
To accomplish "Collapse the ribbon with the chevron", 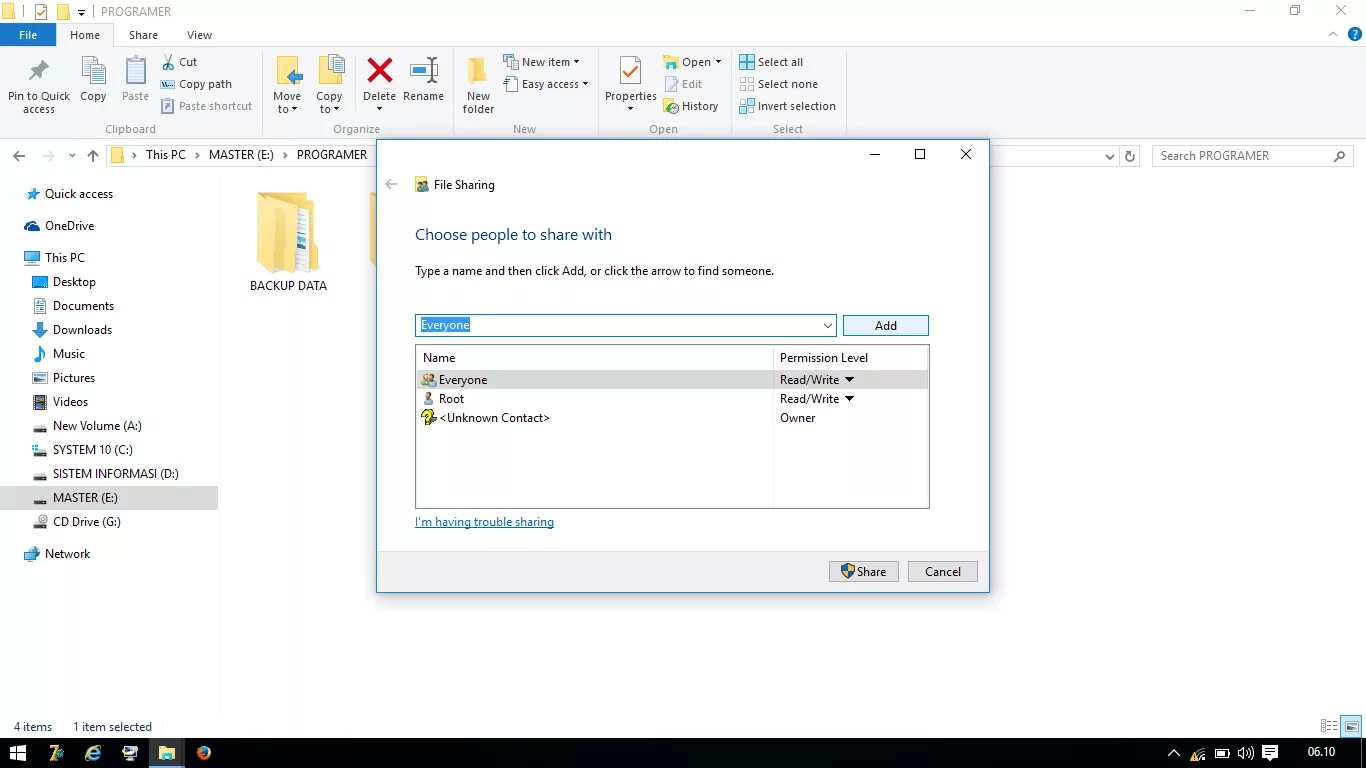I will 1333,34.
